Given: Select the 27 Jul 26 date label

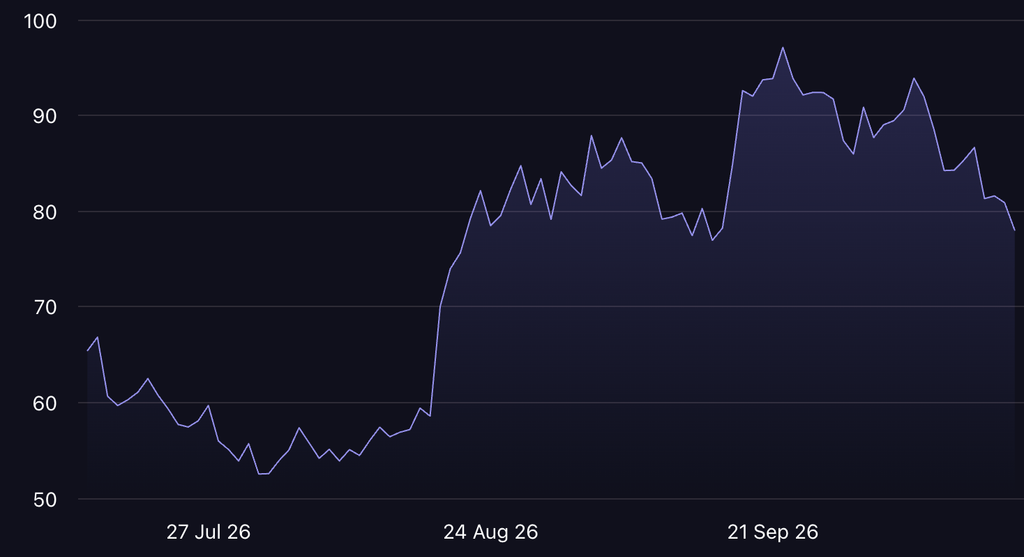Looking at the screenshot, I should pyautogui.click(x=208, y=532).
